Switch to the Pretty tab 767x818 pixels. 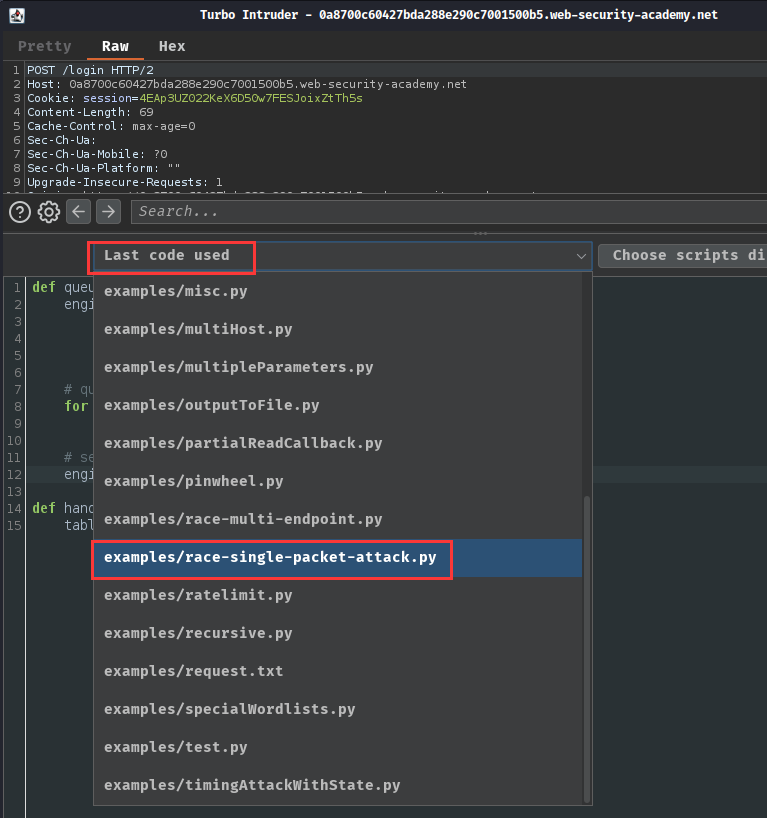(x=44, y=46)
